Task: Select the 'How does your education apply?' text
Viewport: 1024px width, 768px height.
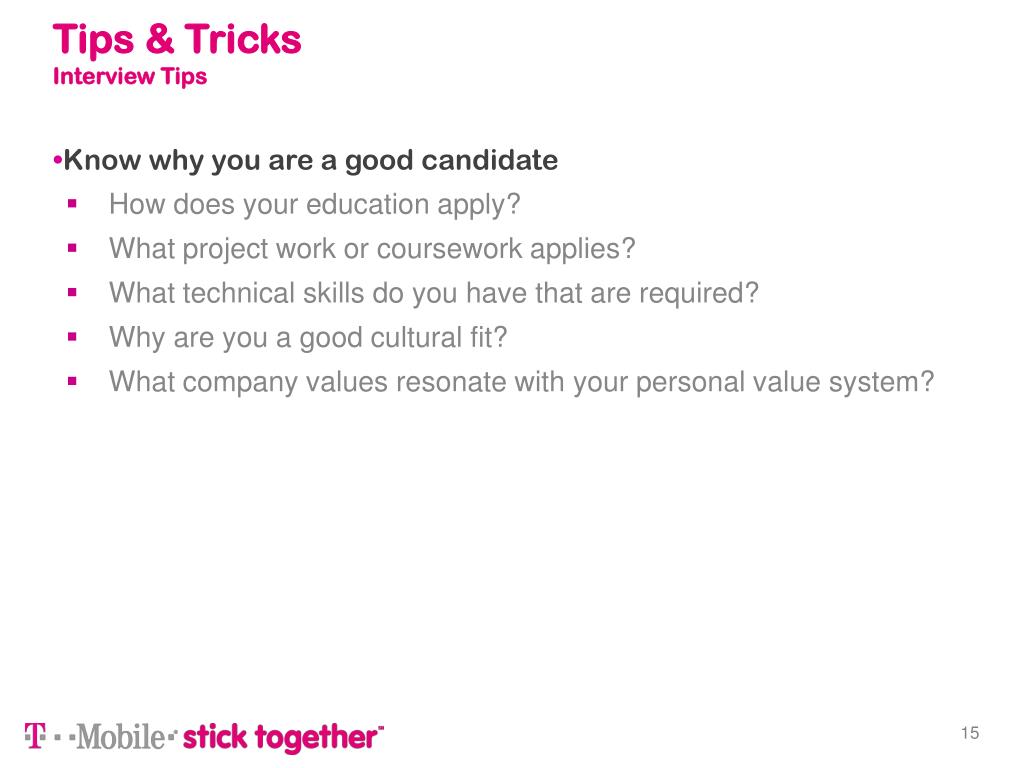Action: (315, 205)
